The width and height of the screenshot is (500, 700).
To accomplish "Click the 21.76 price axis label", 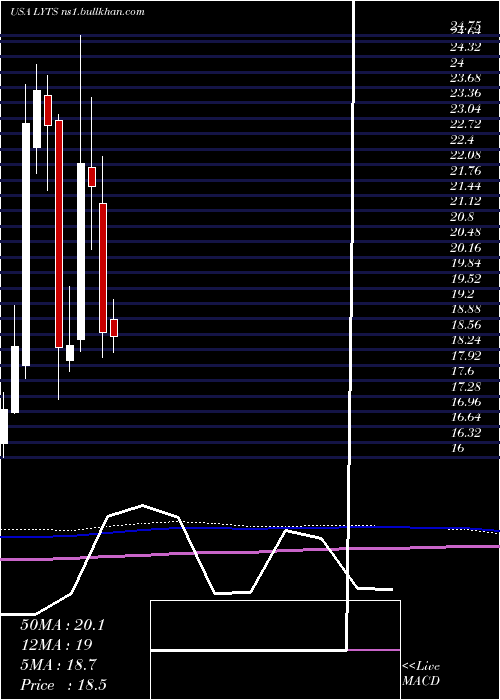I will point(466,171).
